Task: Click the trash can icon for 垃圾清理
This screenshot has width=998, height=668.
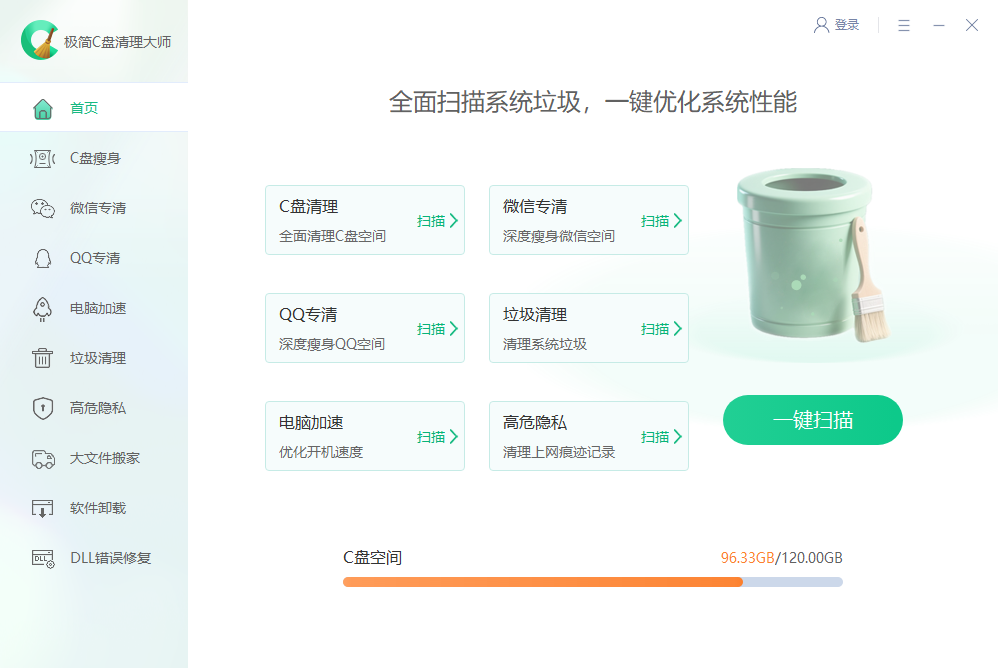Action: pyautogui.click(x=43, y=358)
